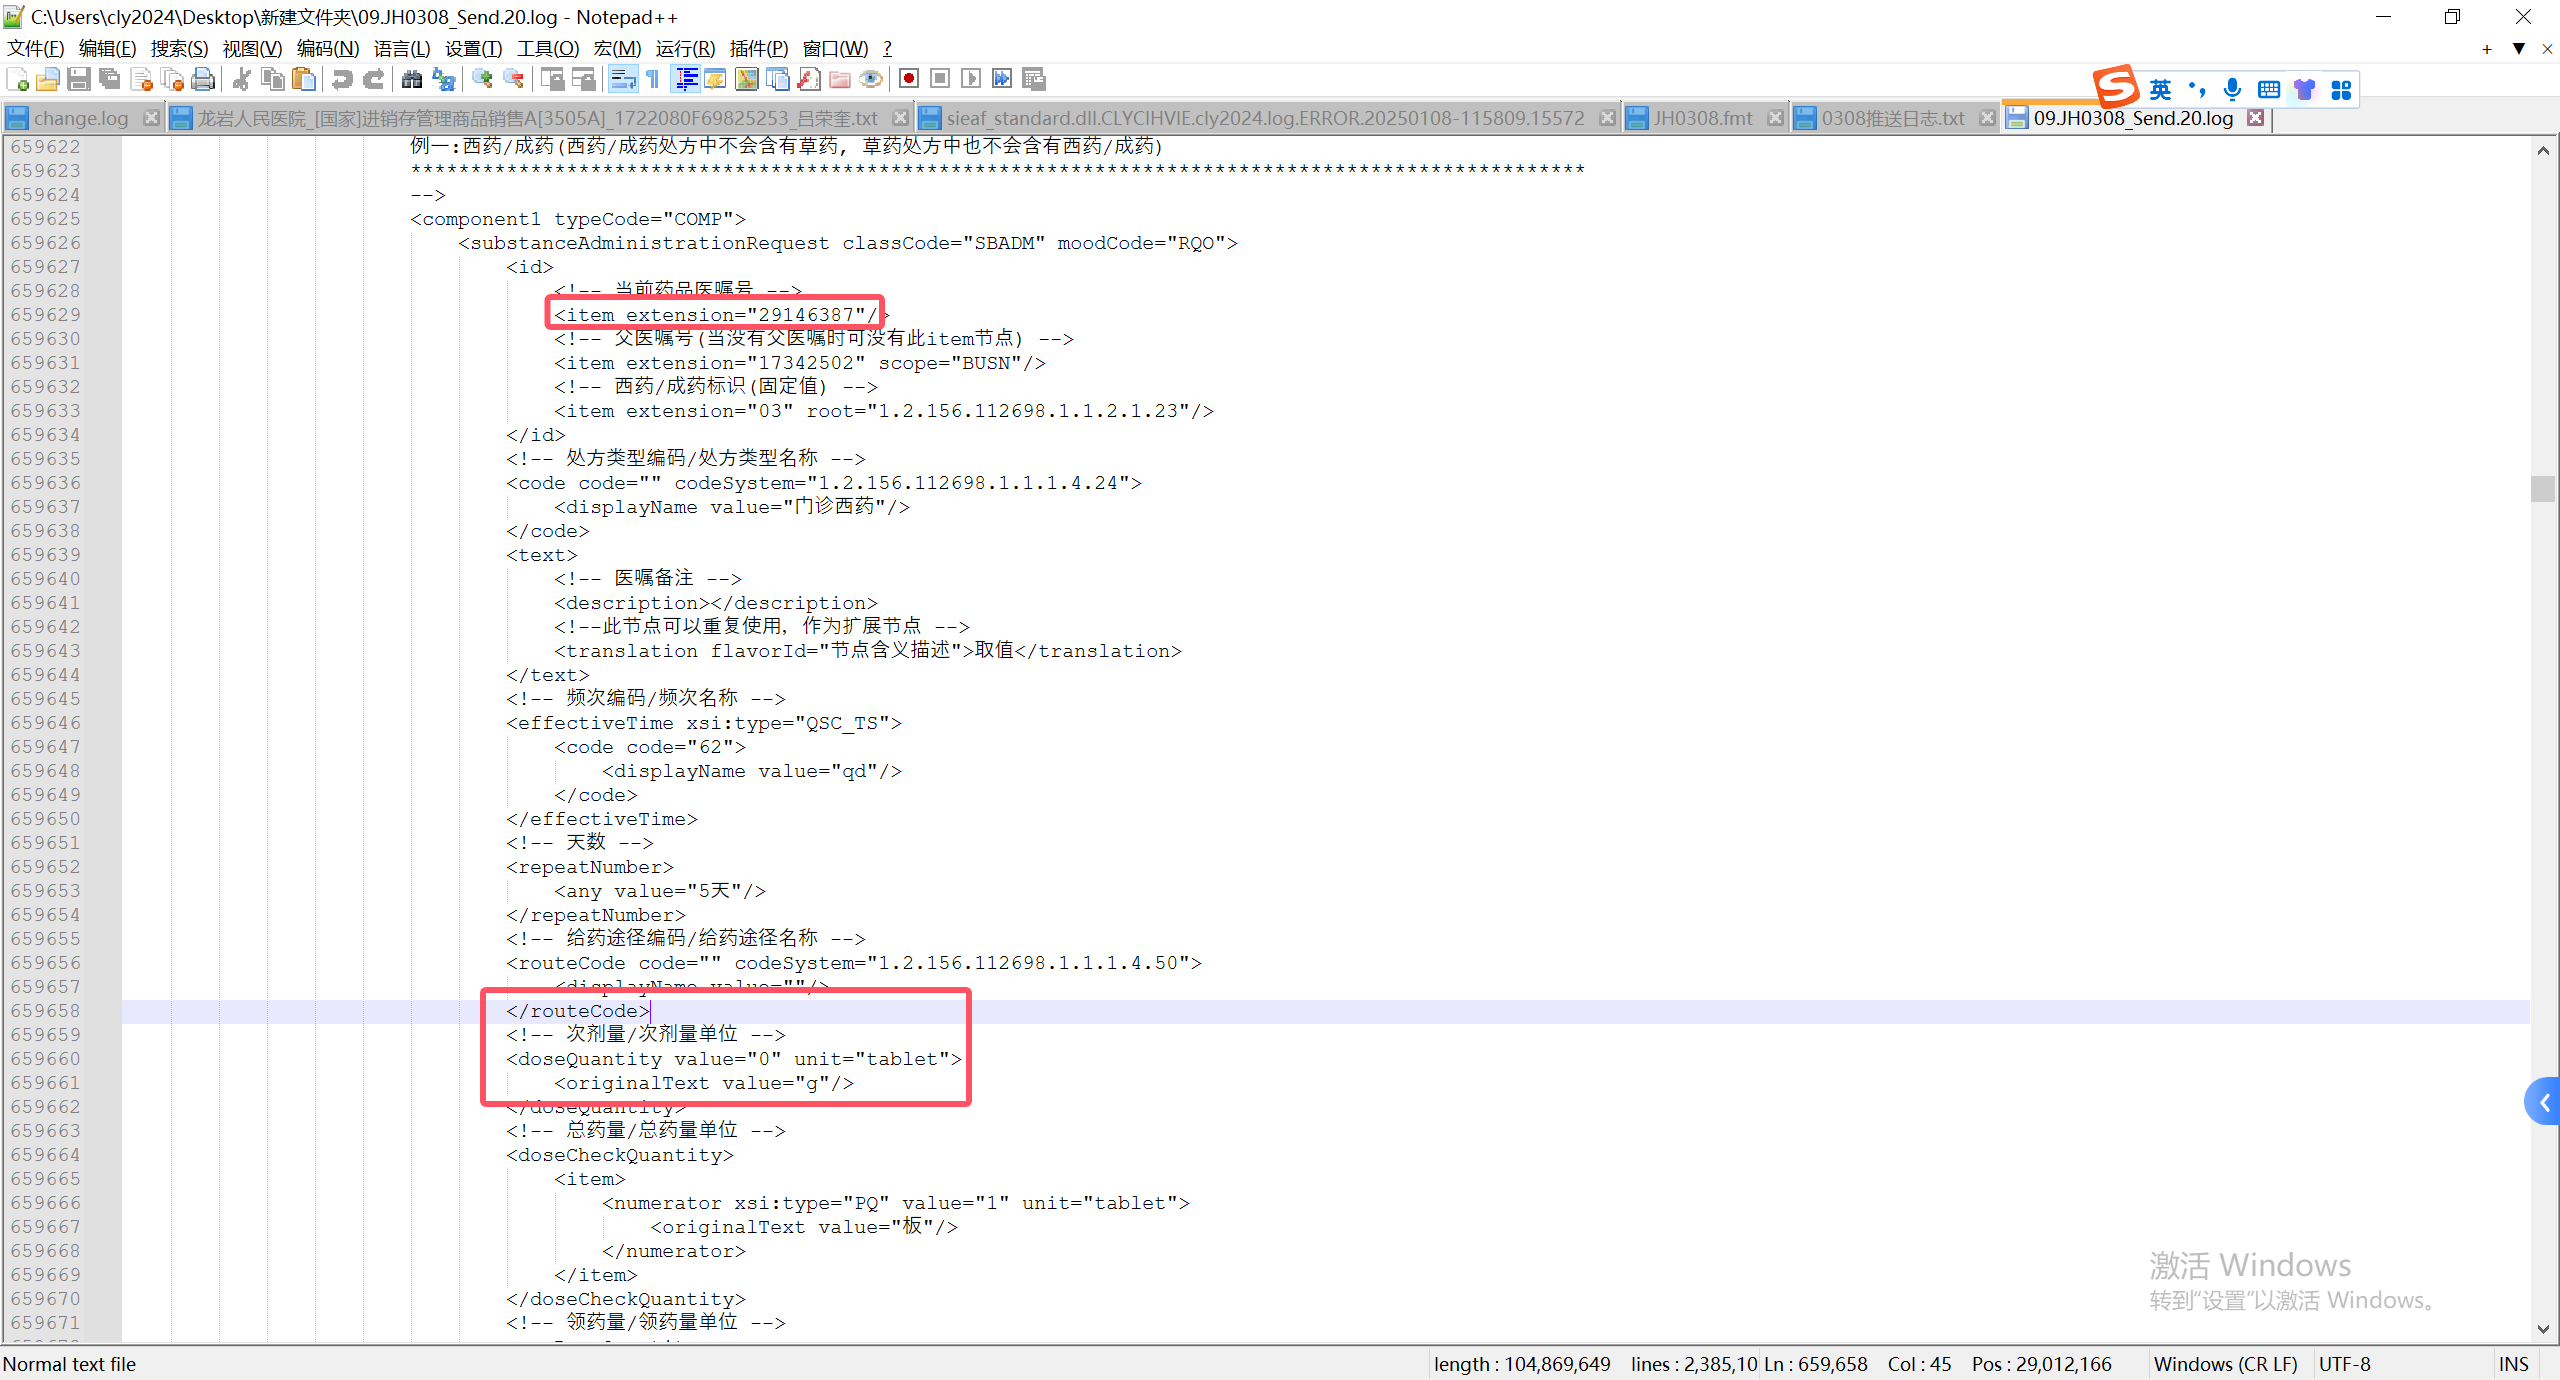Click the add new tab plus button
Image resolution: width=2560 pixels, height=1380 pixels.
(2487, 48)
